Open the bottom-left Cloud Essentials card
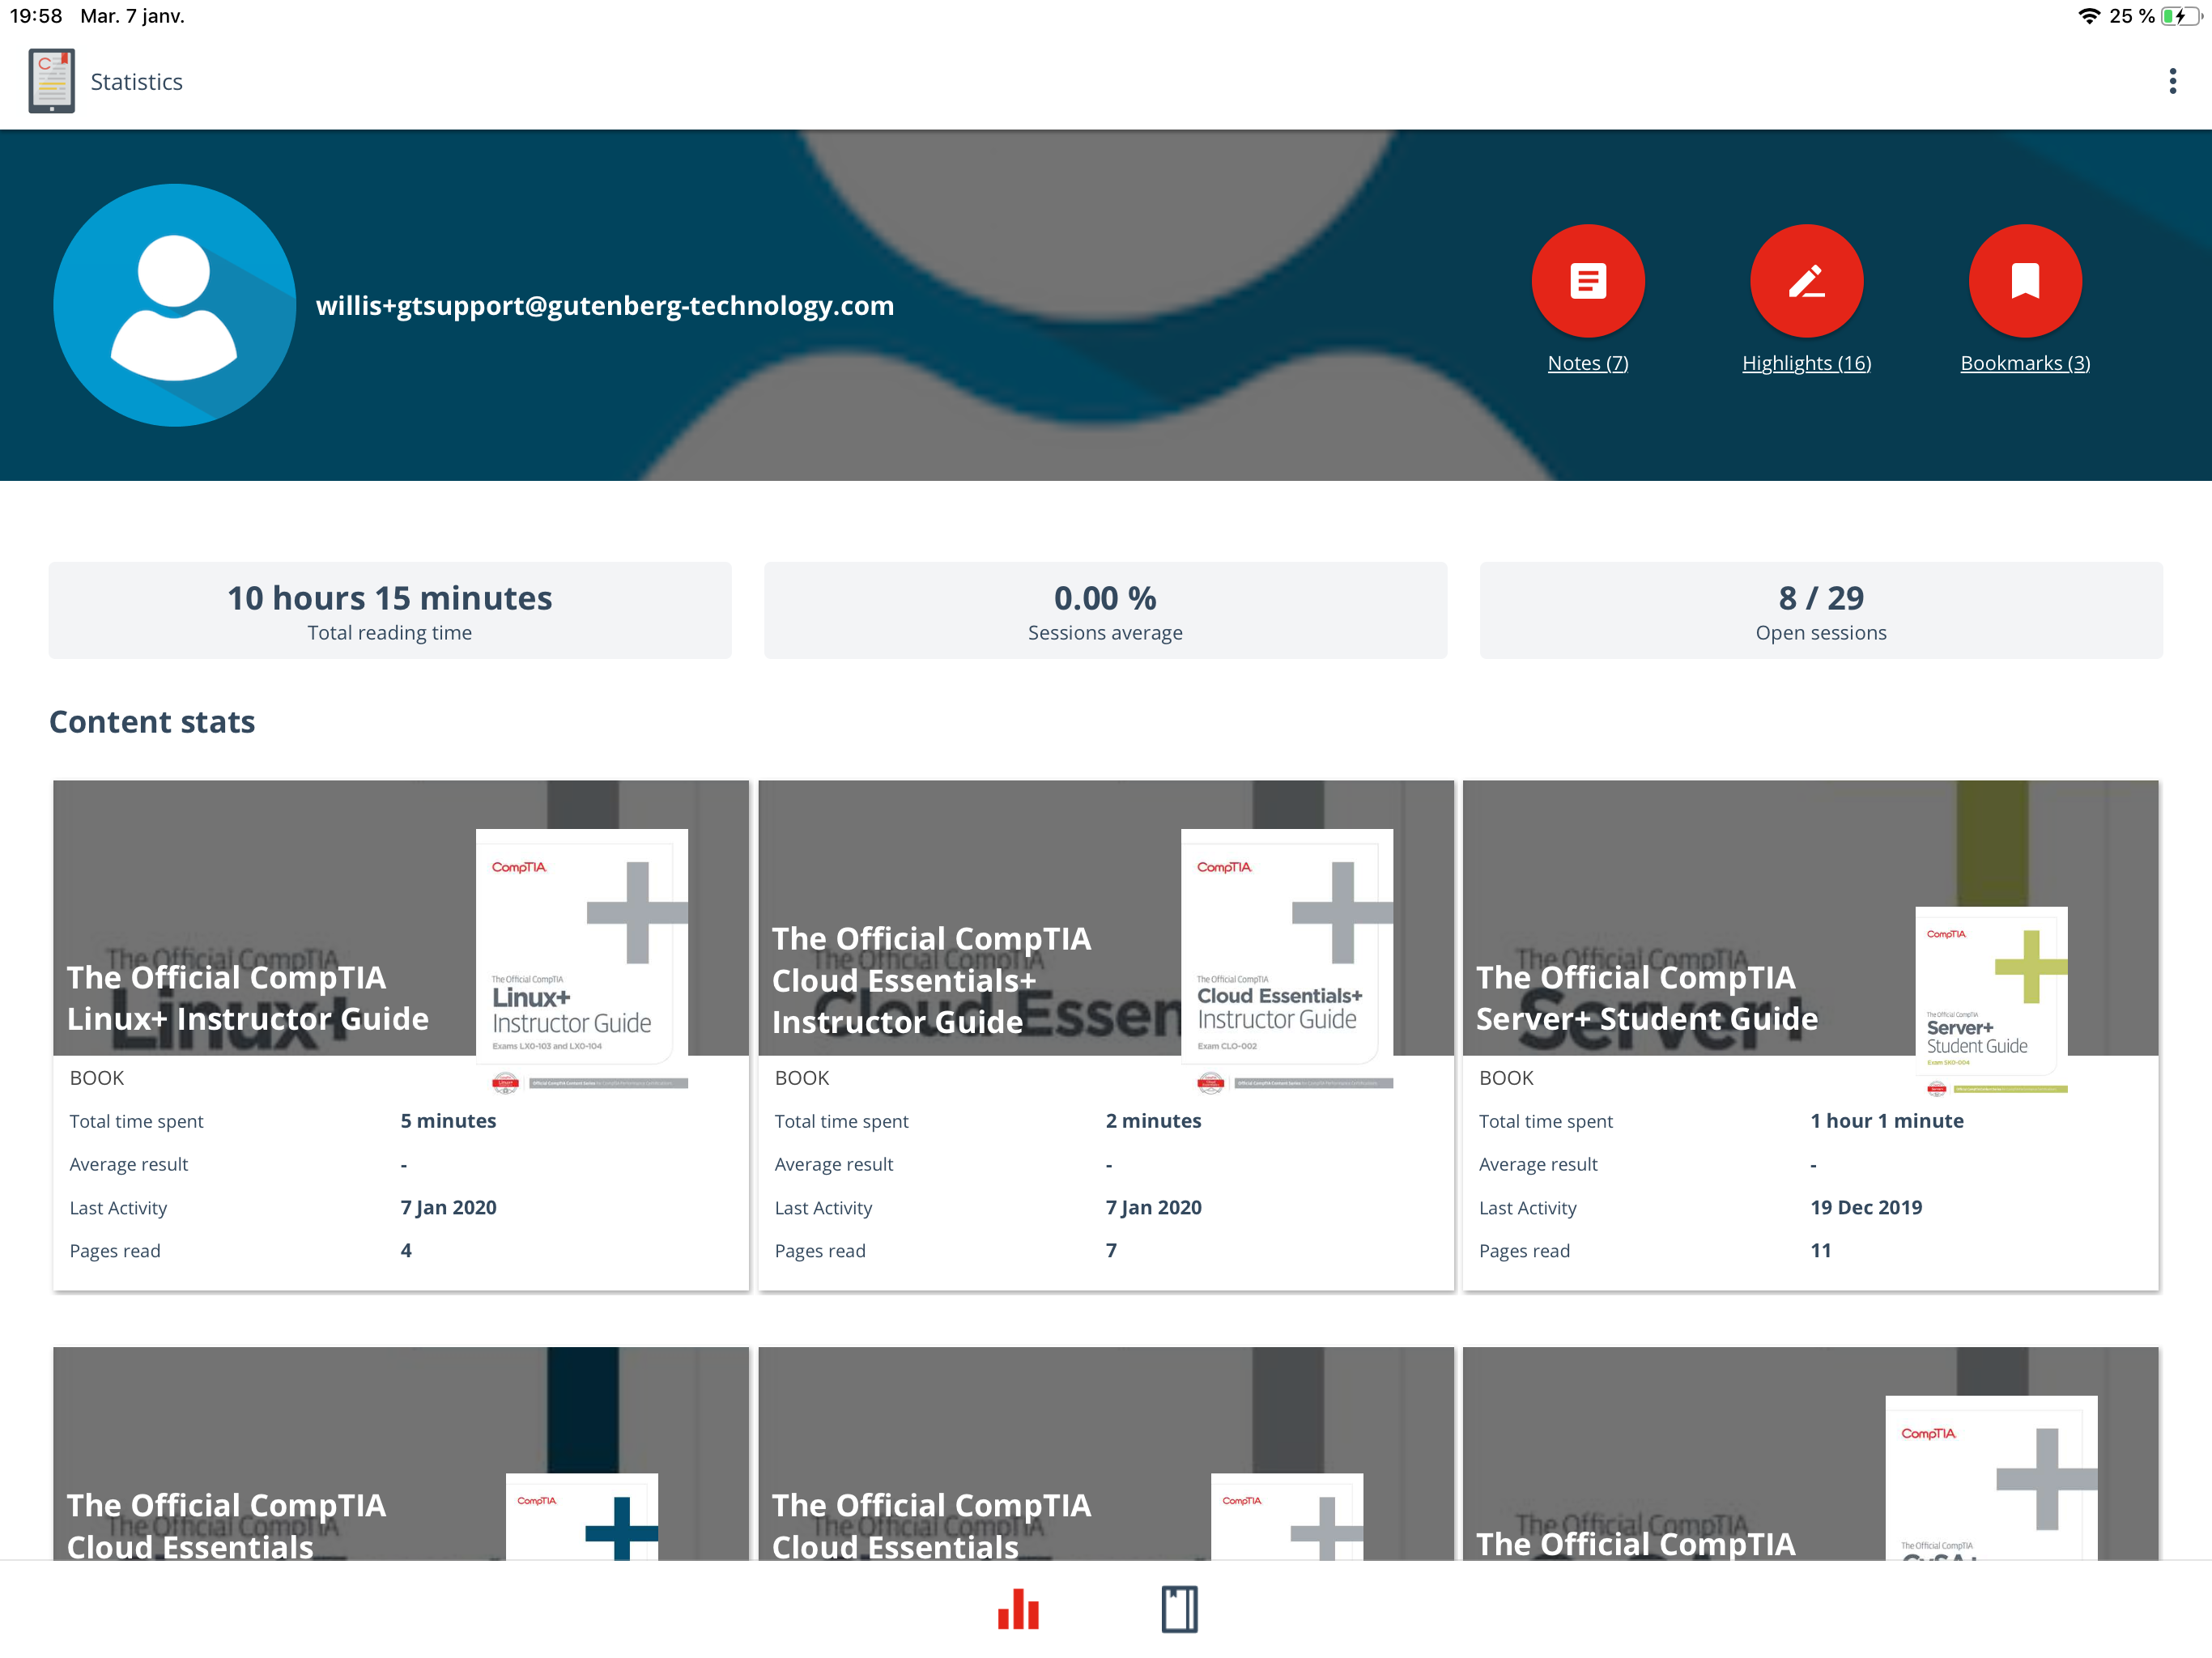This screenshot has width=2212, height=1658. 401,1453
